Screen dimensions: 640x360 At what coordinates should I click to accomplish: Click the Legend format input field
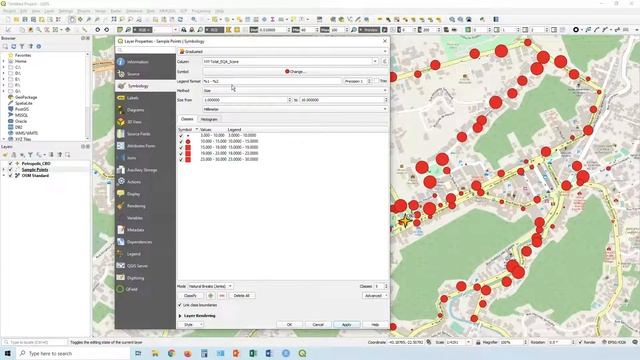[x=271, y=81]
